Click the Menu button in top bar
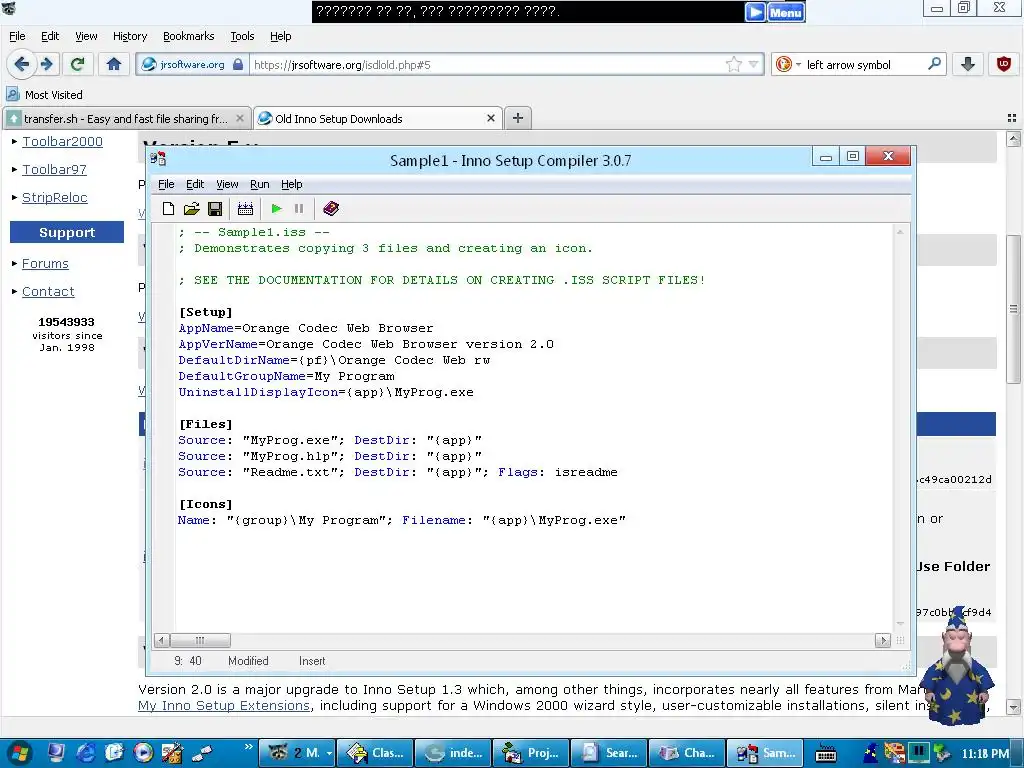1024x768 pixels. pyautogui.click(x=786, y=12)
